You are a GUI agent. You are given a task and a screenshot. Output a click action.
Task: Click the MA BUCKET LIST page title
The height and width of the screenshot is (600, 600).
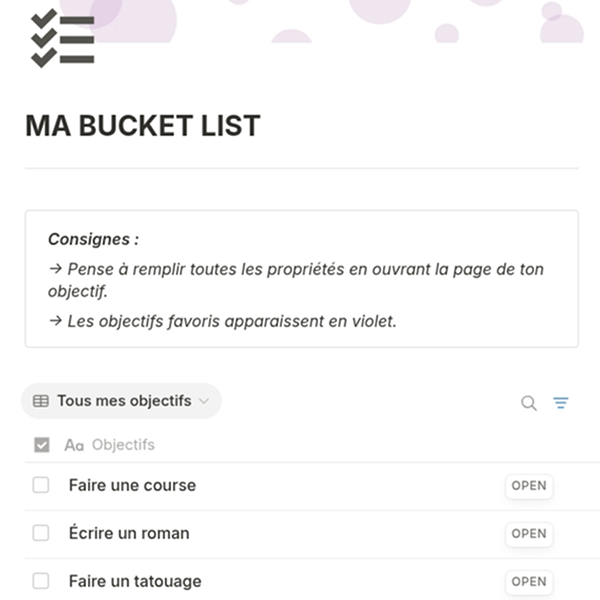(143, 126)
